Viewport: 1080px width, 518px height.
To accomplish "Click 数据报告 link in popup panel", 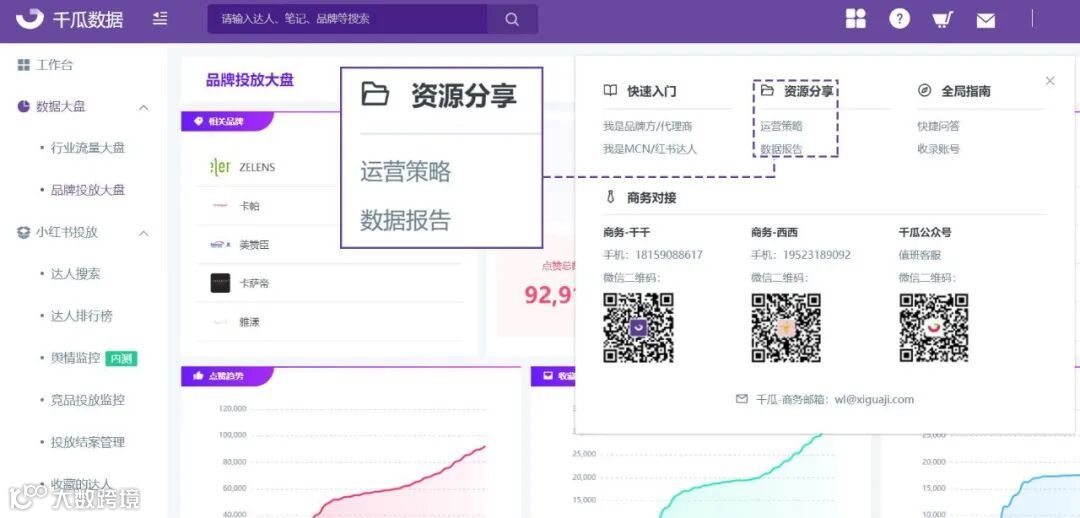I will [781, 149].
